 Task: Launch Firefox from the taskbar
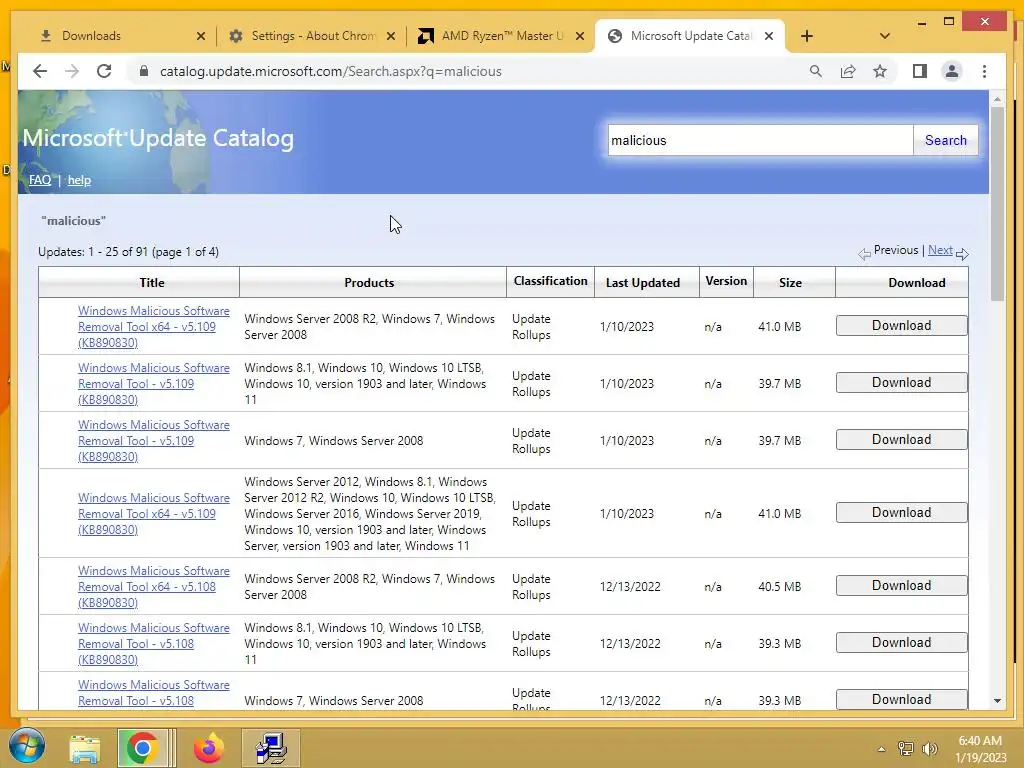tap(209, 748)
